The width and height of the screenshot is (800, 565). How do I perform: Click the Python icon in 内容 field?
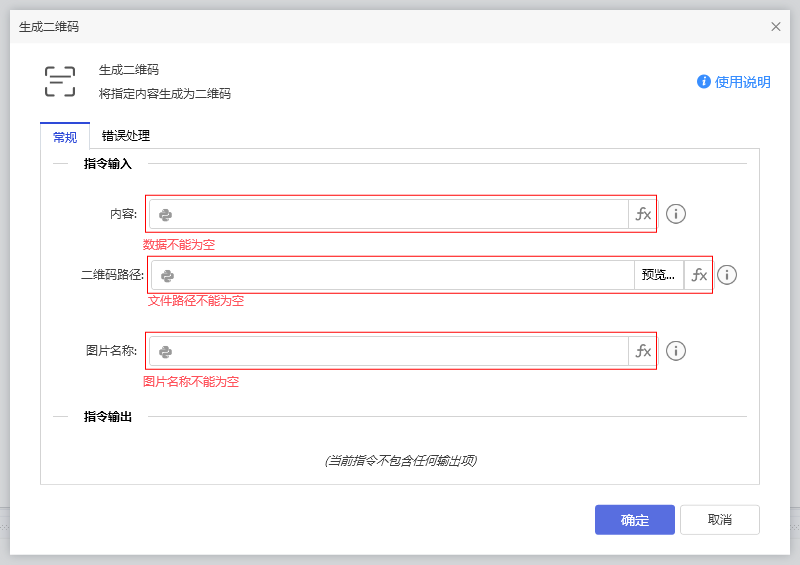coord(166,214)
